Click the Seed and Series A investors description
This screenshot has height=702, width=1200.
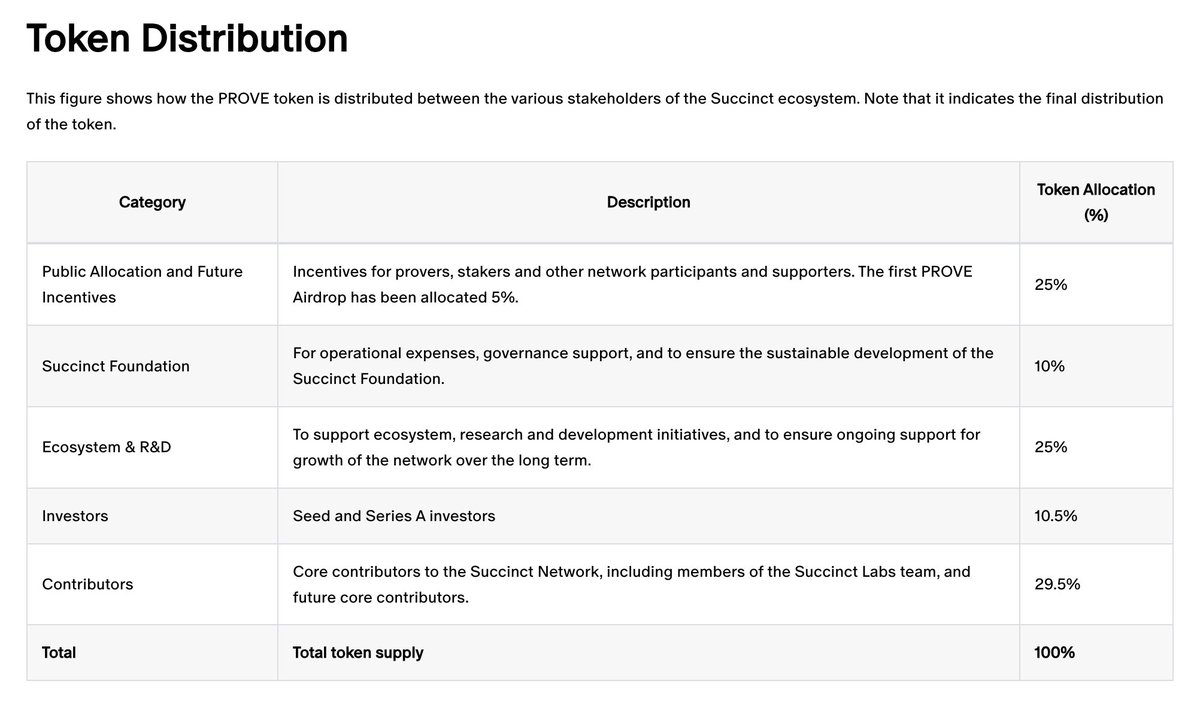tap(394, 516)
